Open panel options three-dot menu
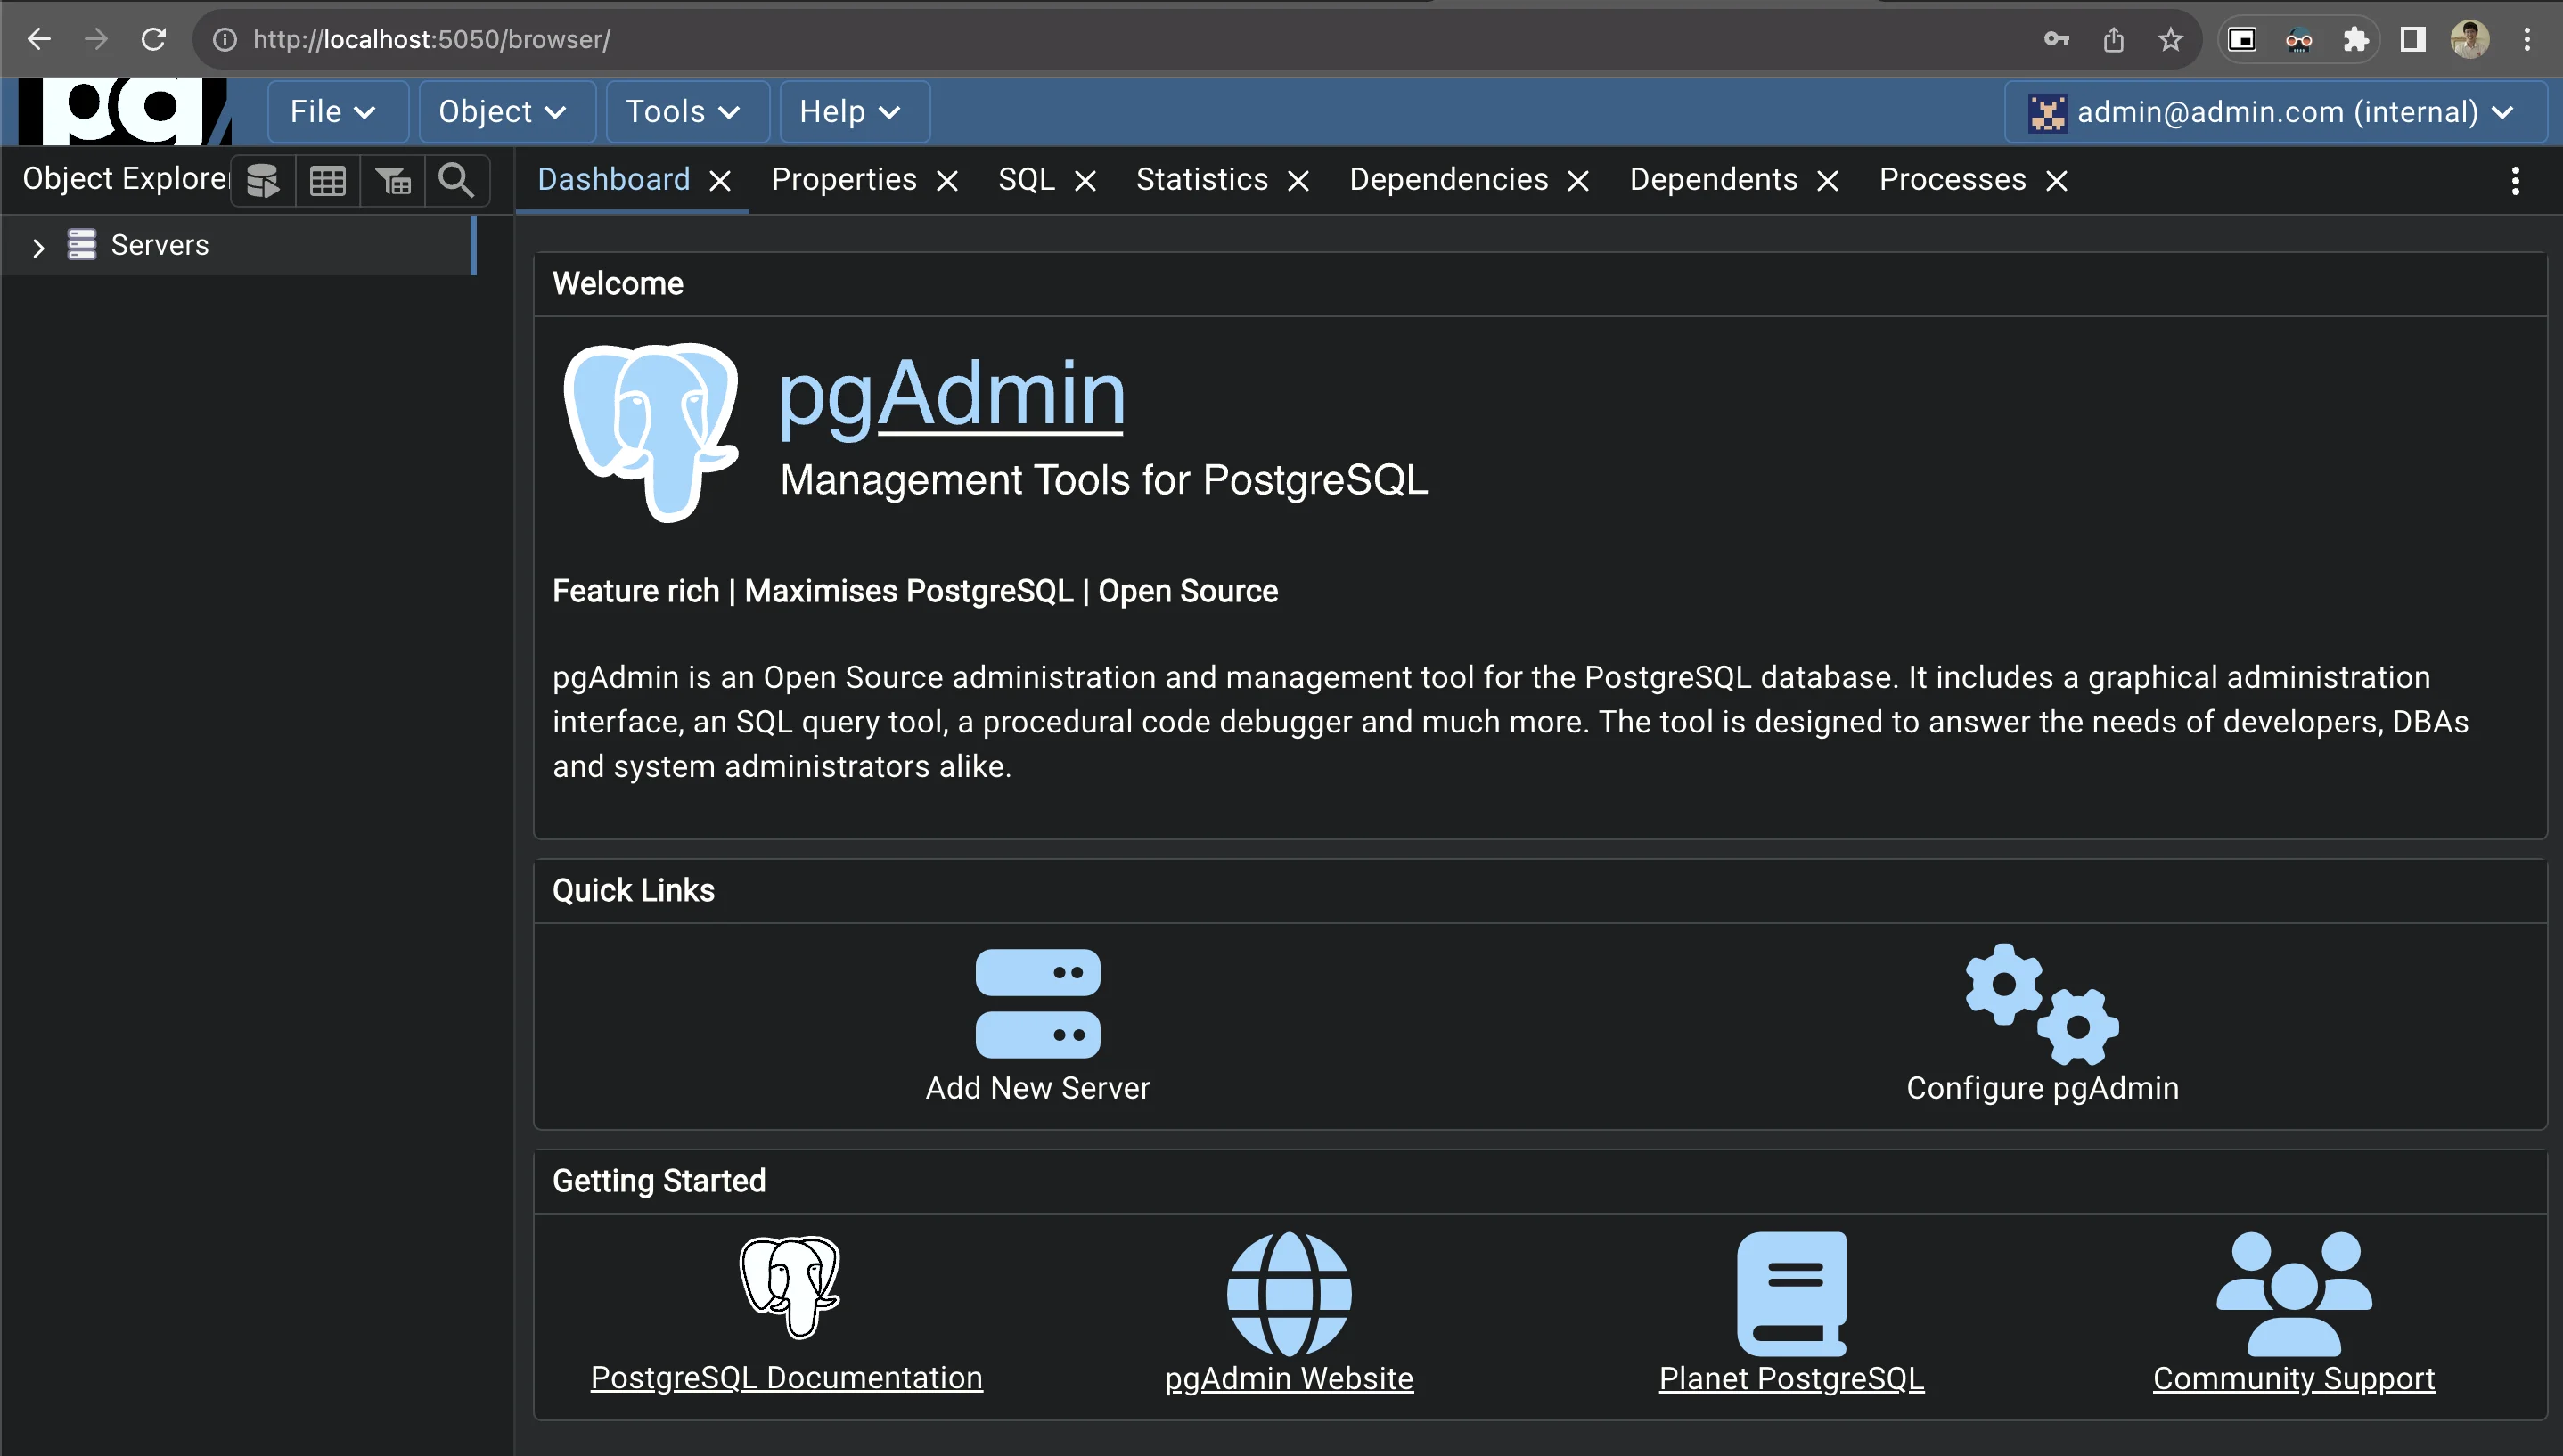 click(x=2514, y=181)
